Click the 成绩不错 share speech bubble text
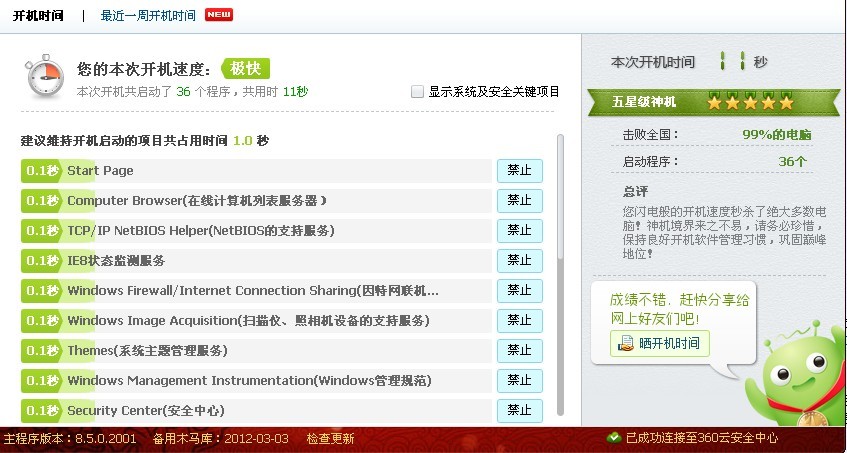Screen dimensions: 847x453 (680, 309)
